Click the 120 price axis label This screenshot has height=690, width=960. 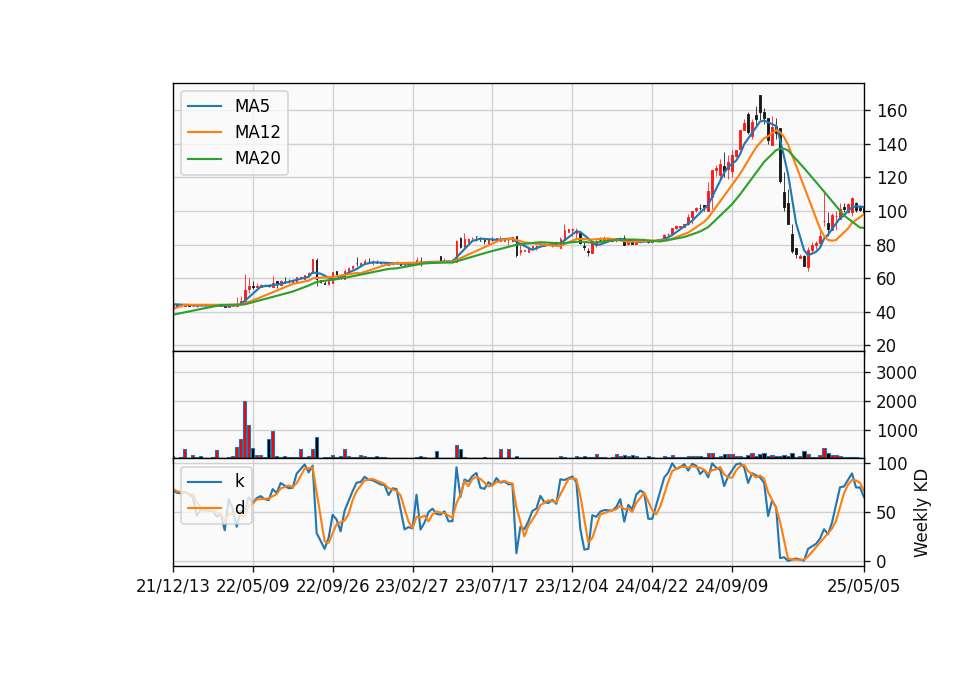pos(891,179)
